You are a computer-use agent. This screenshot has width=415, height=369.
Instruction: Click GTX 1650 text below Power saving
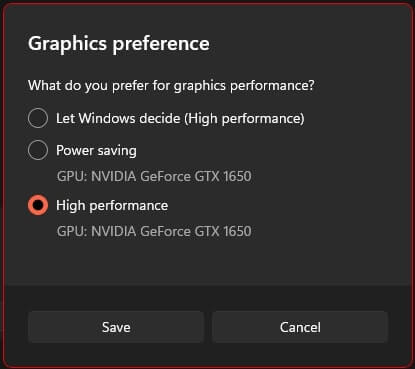[x=223, y=176]
